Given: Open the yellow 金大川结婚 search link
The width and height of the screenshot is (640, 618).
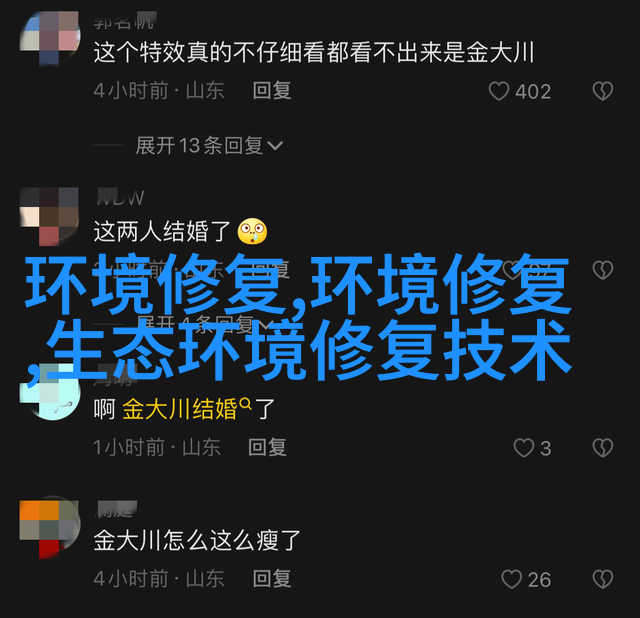Looking at the screenshot, I should (180, 409).
